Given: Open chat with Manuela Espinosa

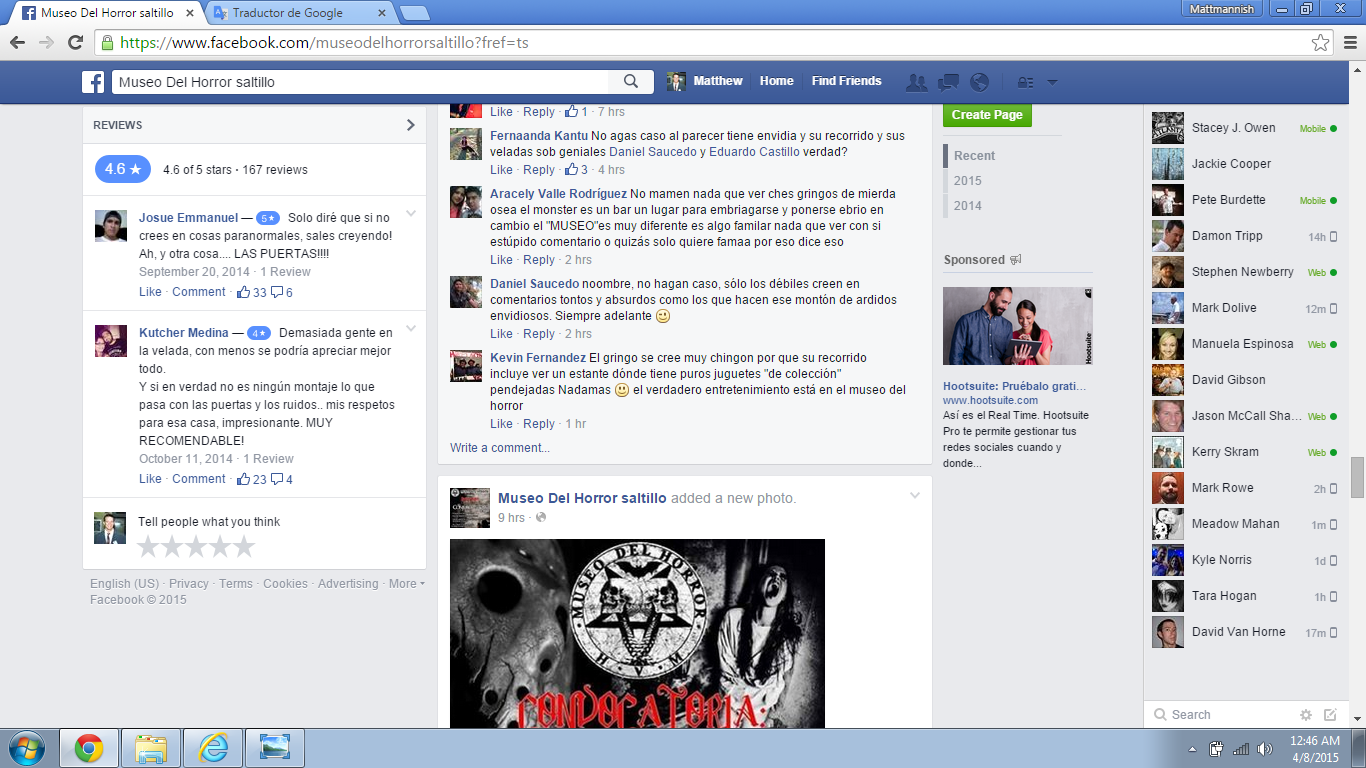Looking at the screenshot, I should pyautogui.click(x=1245, y=344).
